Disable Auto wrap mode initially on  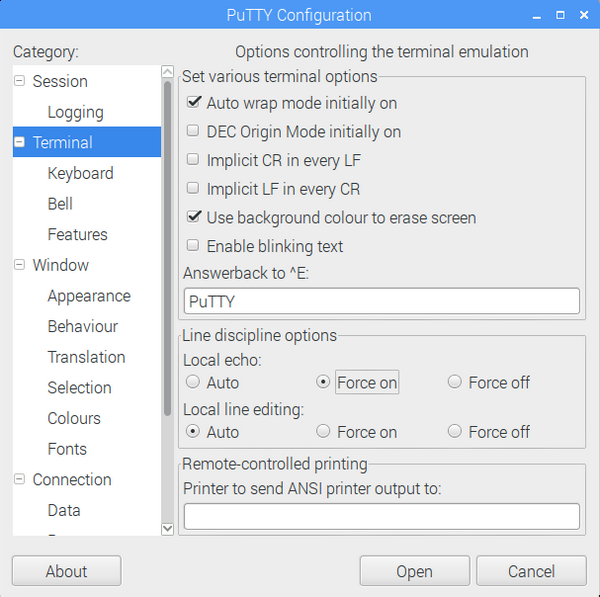click(193, 102)
